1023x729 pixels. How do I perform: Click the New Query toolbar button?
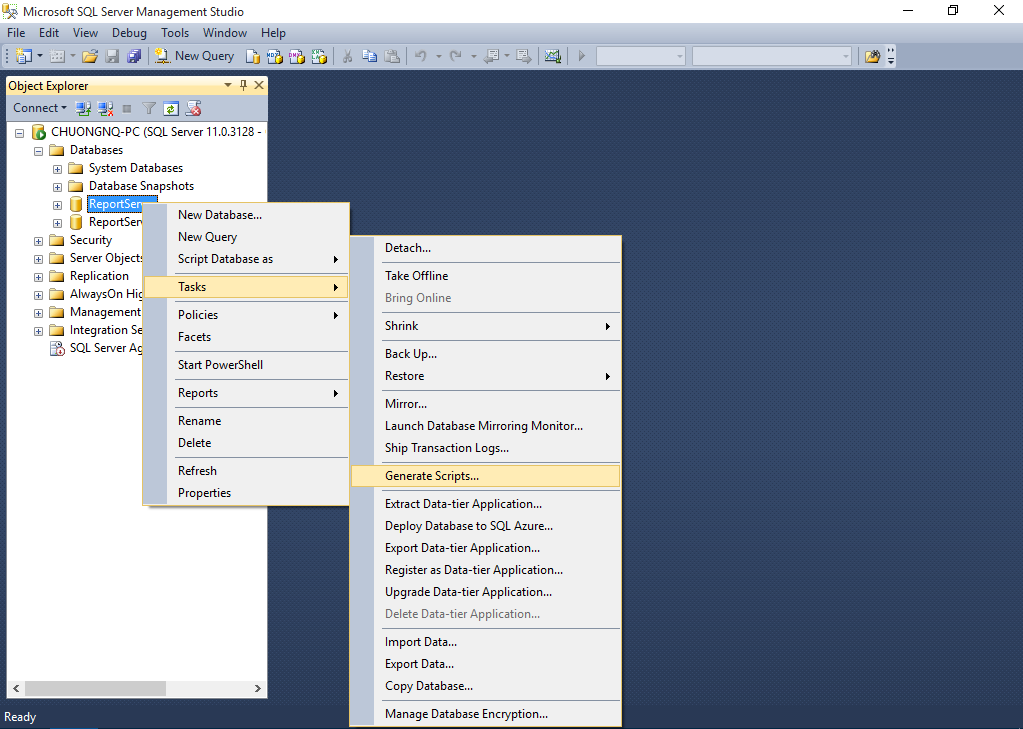[194, 56]
